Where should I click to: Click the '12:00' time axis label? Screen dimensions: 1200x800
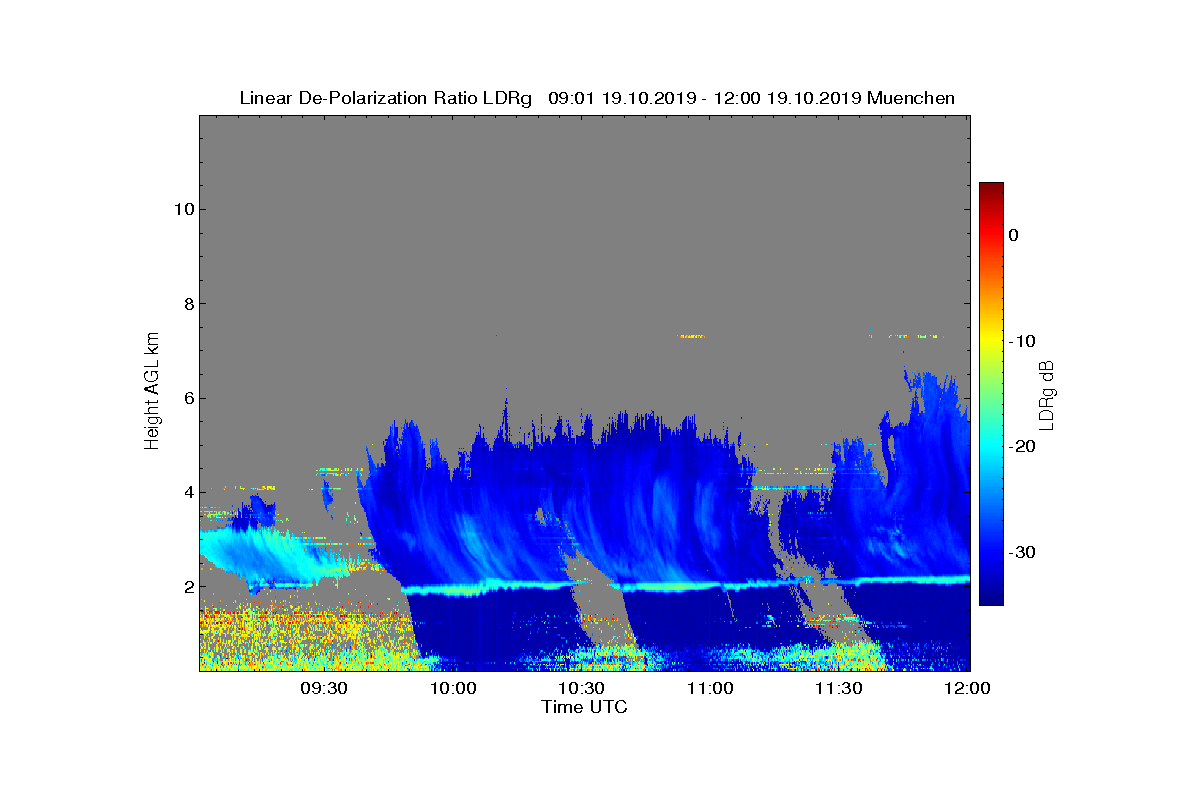968,689
